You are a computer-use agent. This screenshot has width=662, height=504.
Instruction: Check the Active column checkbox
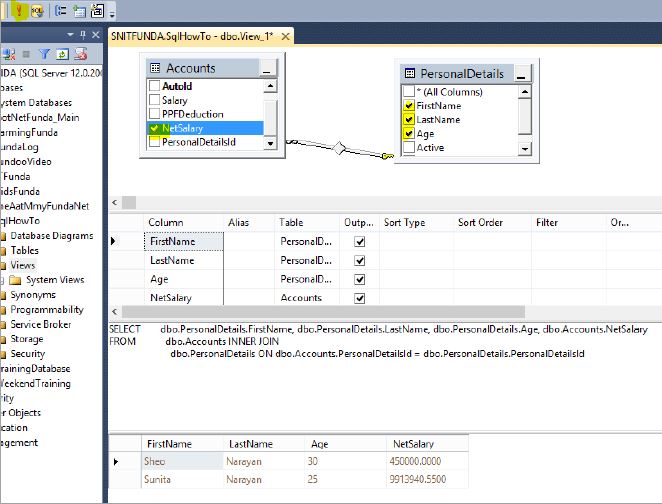coord(409,147)
